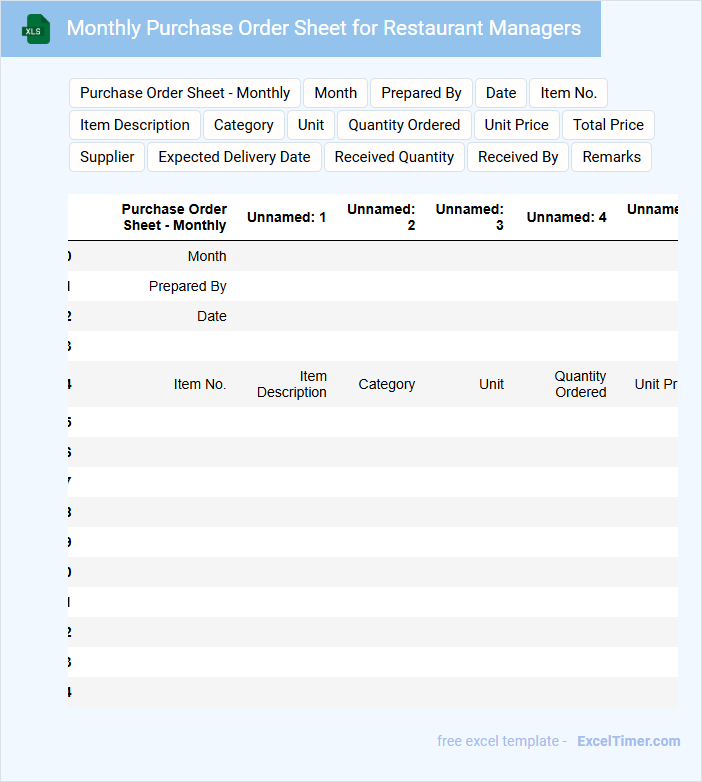Click the 'Item No.' table cell
The width and height of the screenshot is (702, 782).
199,384
